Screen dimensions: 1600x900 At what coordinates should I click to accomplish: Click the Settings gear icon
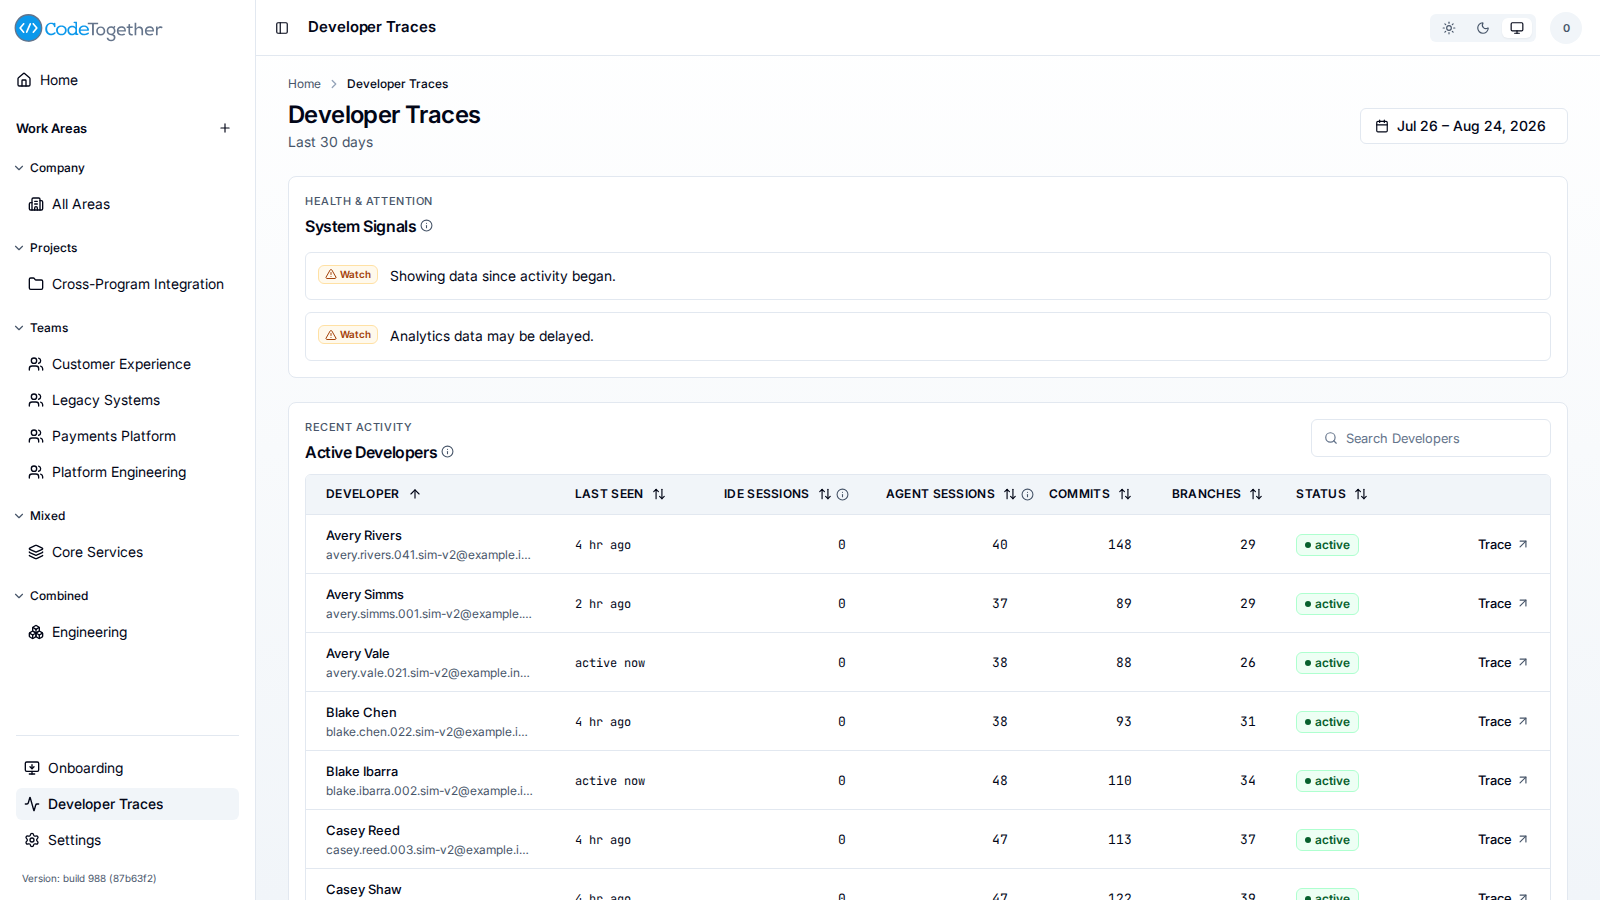click(32, 840)
